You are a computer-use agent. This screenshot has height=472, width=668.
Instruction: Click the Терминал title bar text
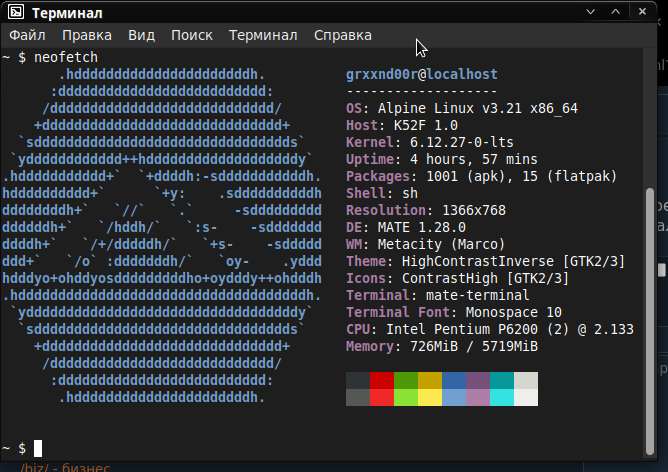coord(70,13)
